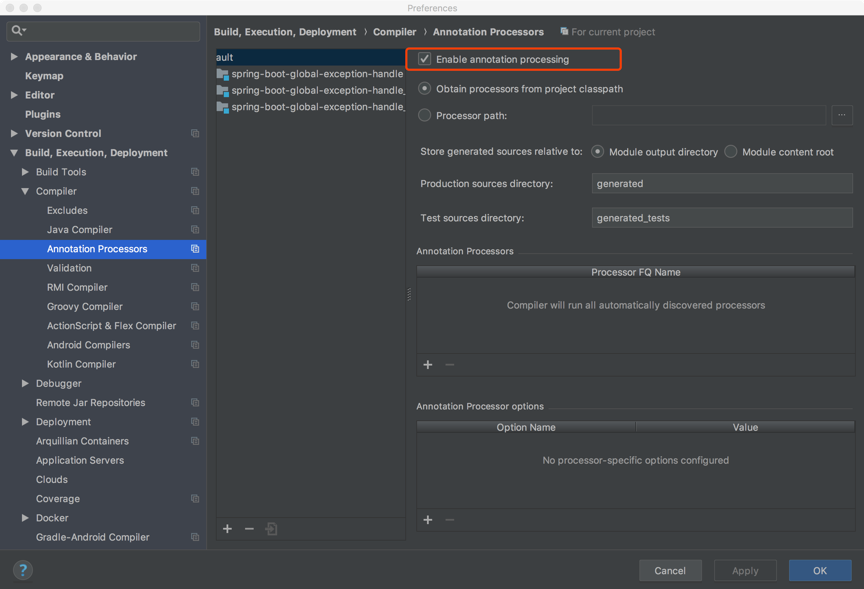Screen dimensions: 864x589
Task: Collapse the Build, Execution, Deployment section
Action: point(14,153)
